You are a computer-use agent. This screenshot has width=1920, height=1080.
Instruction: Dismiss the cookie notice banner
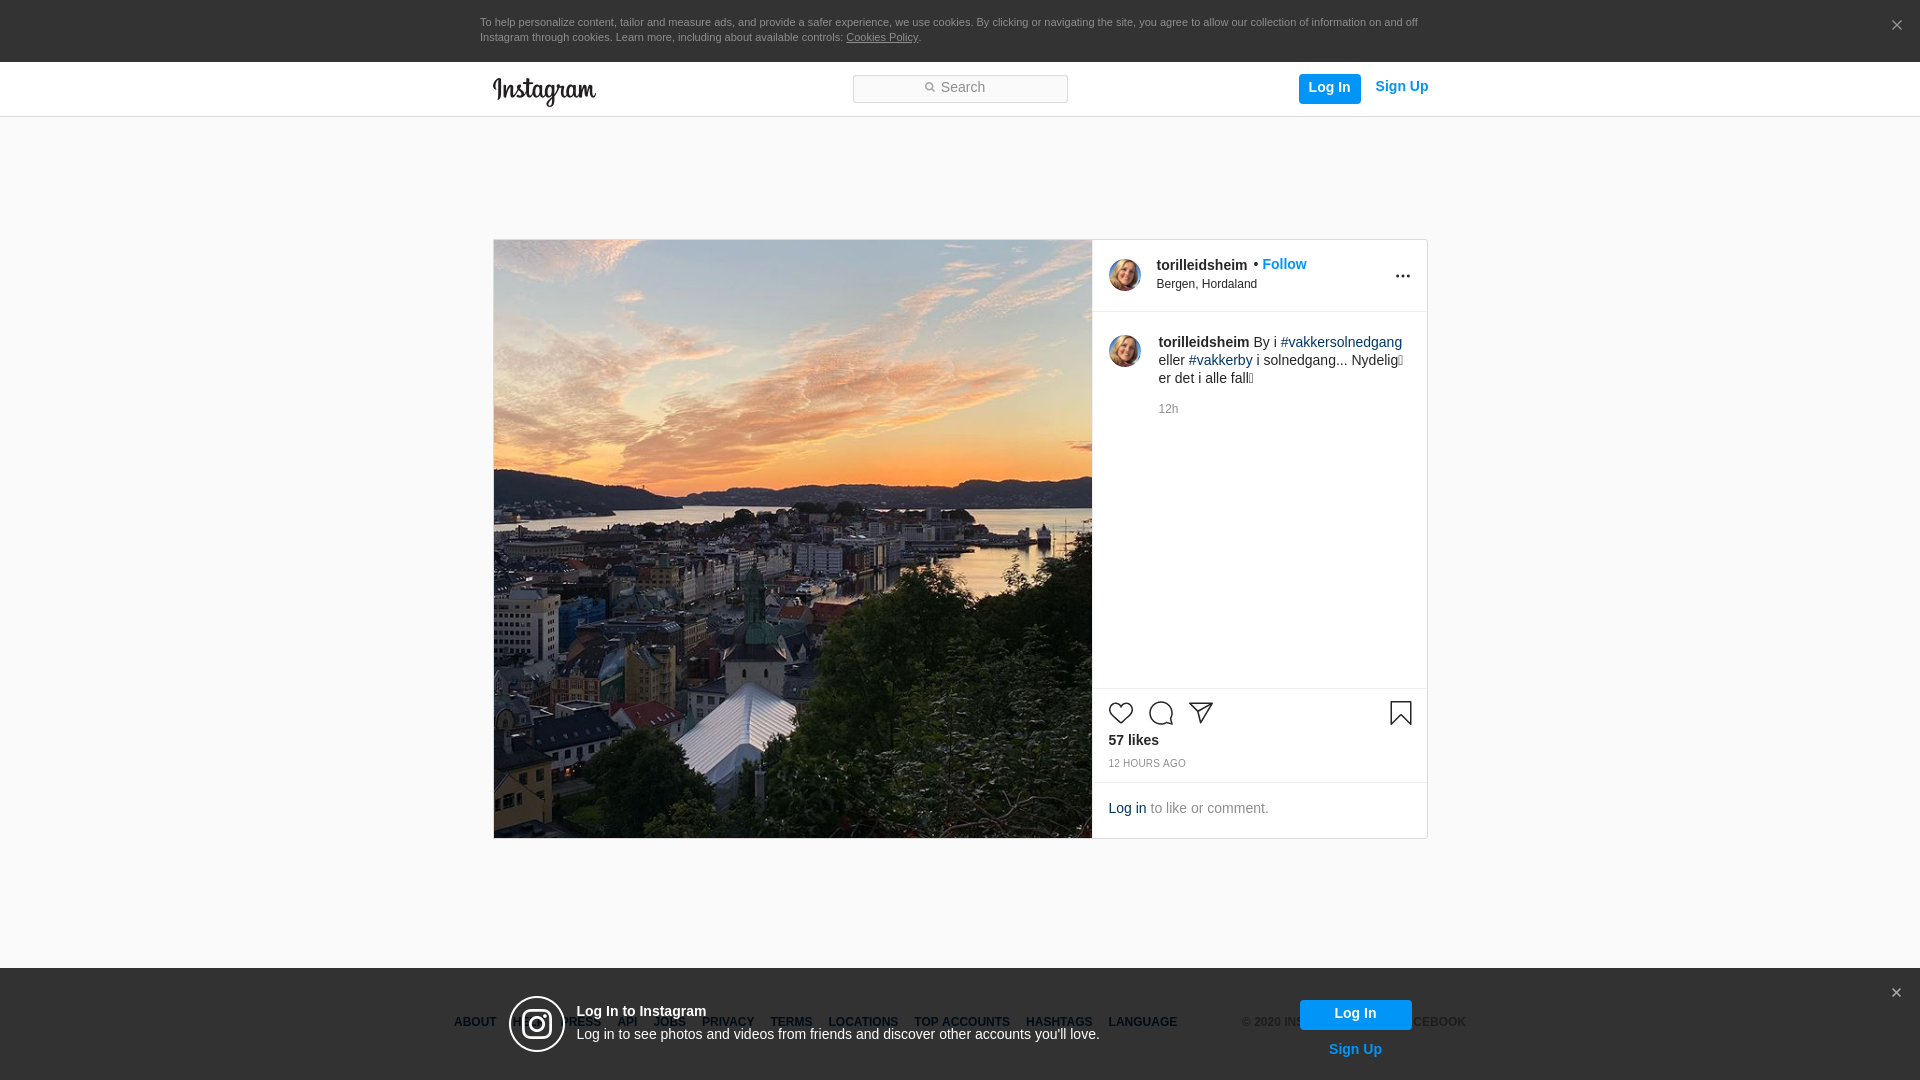[1896, 26]
